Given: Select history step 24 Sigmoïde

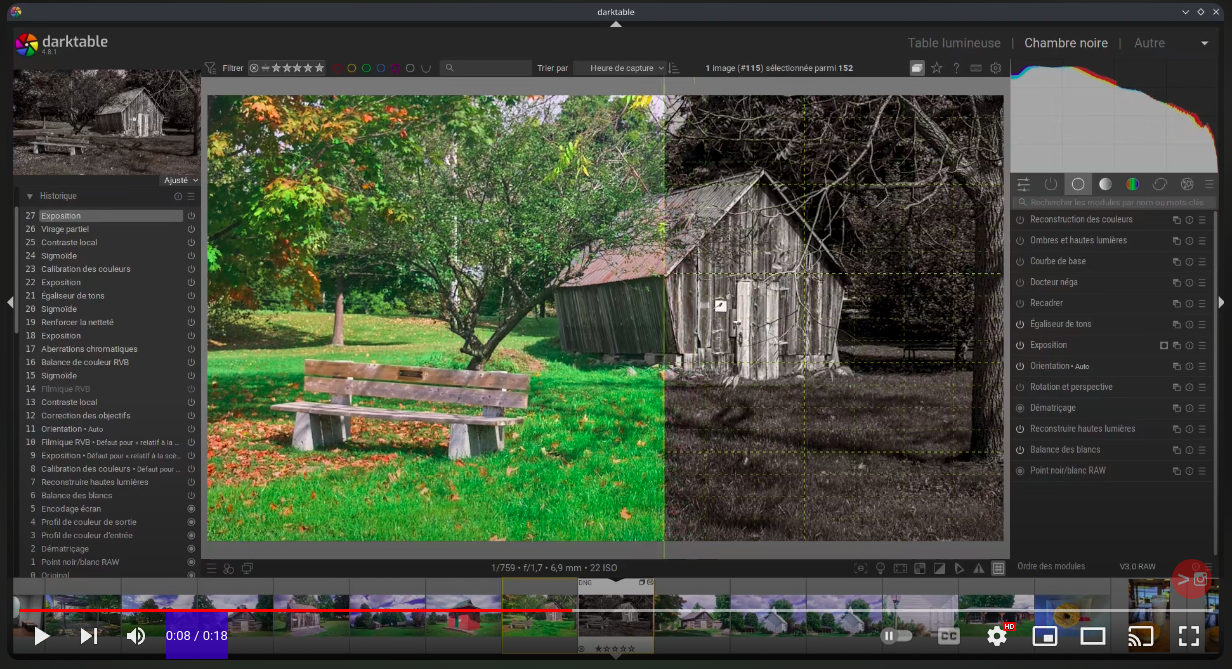Looking at the screenshot, I should [60, 256].
